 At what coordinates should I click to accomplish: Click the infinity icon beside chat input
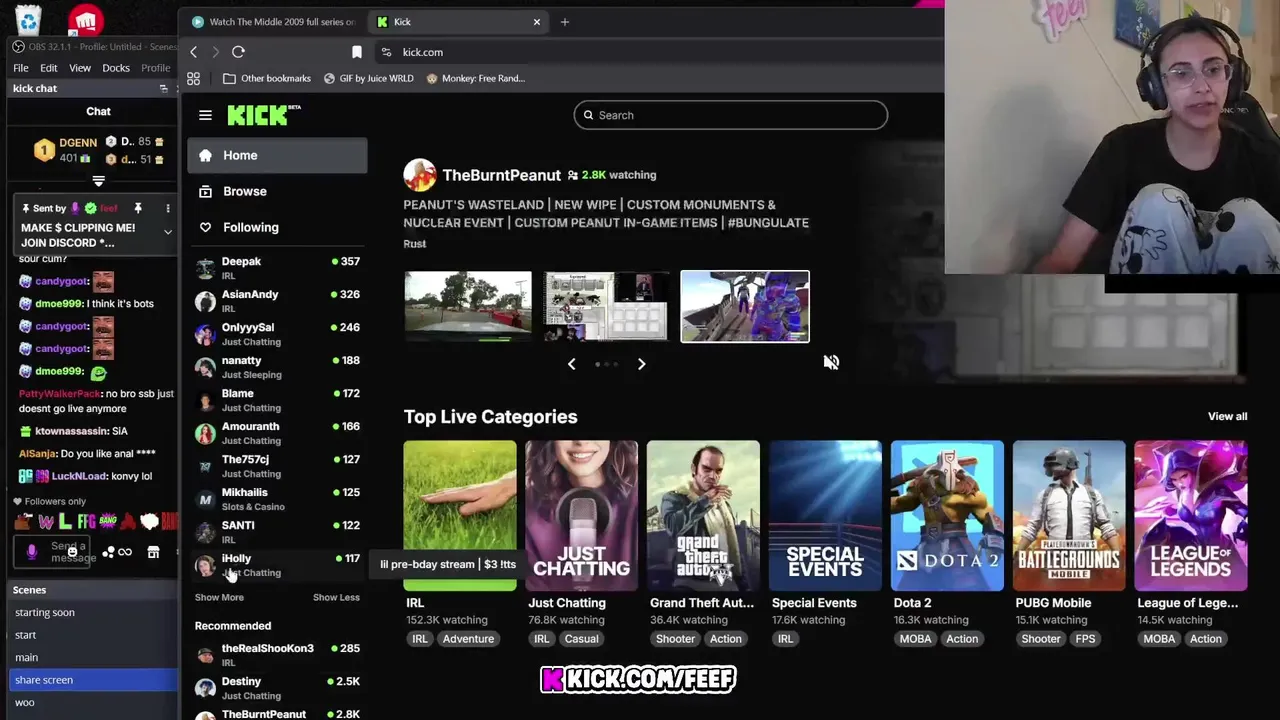point(125,552)
